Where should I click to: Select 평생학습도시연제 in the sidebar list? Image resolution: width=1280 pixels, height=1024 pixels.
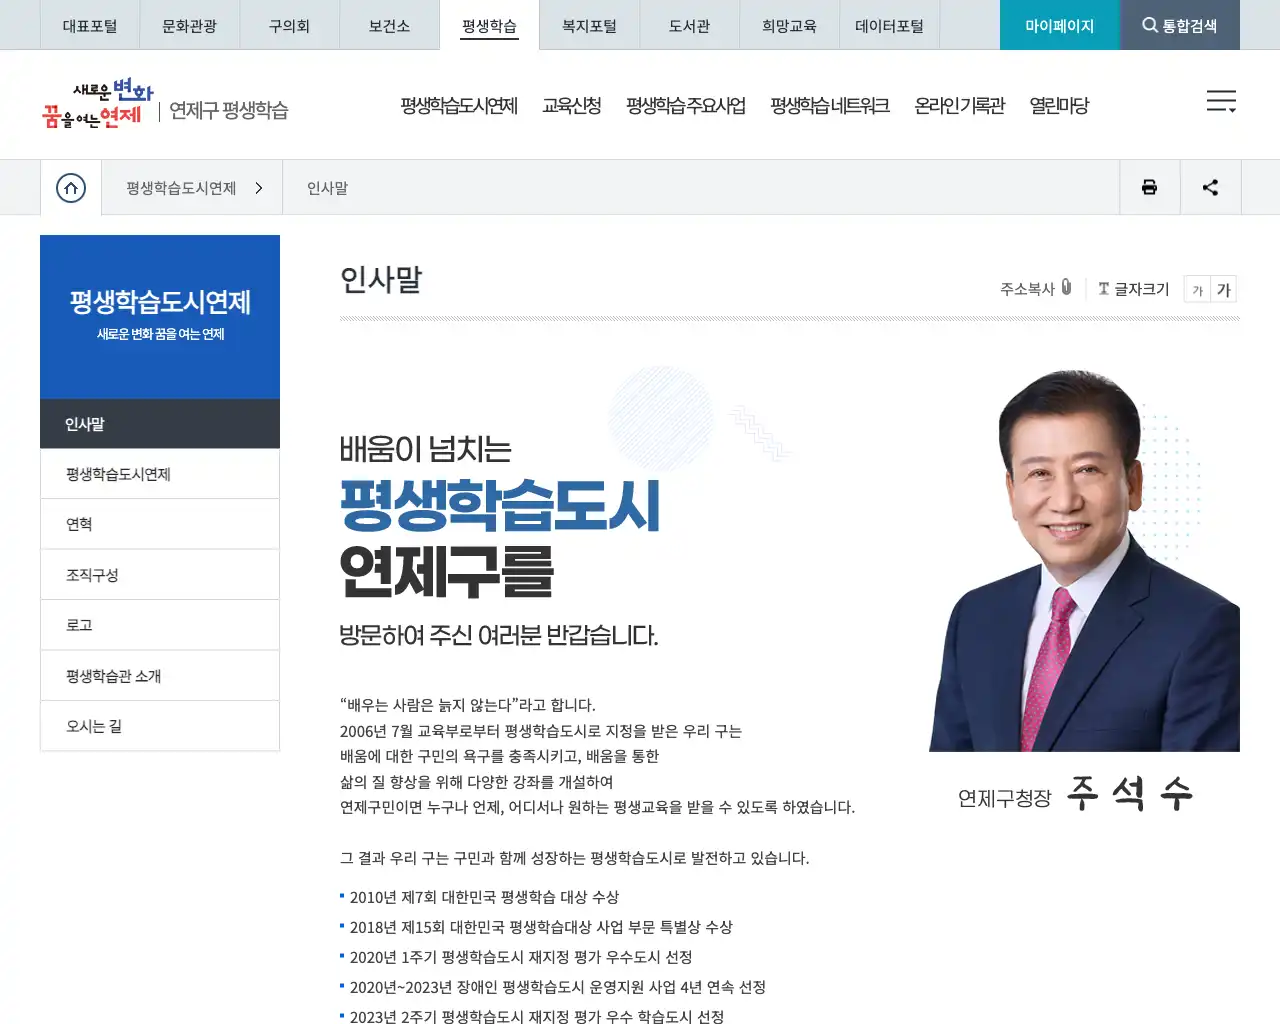tap(160, 474)
